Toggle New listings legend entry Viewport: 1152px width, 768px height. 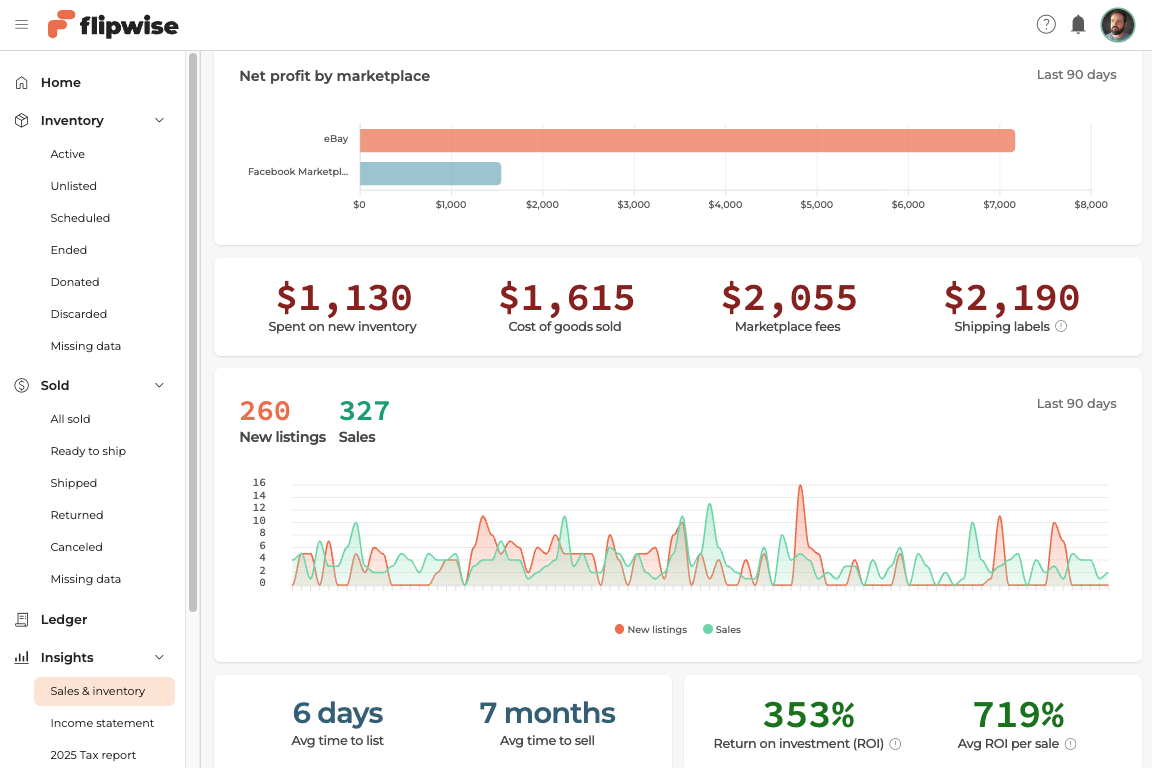coord(651,629)
